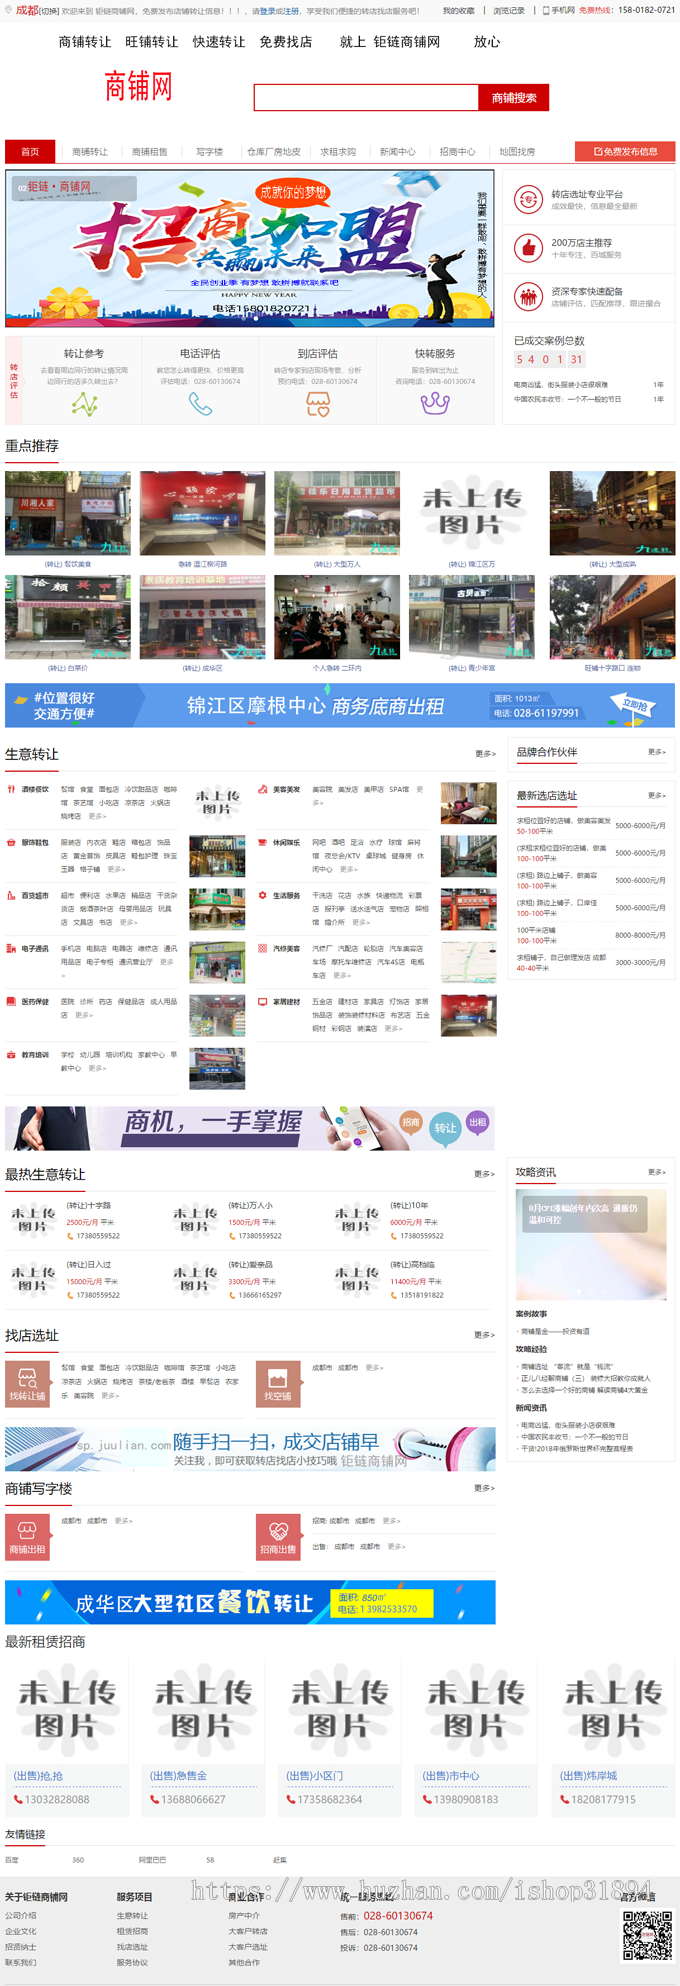Show more 教育培训 subcategories via 更多

[x=97, y=1068]
